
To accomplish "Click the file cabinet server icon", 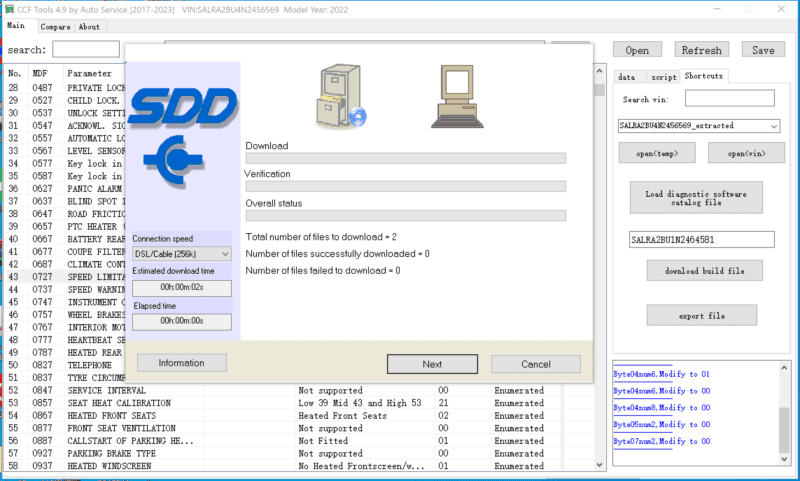I will pyautogui.click(x=341, y=96).
